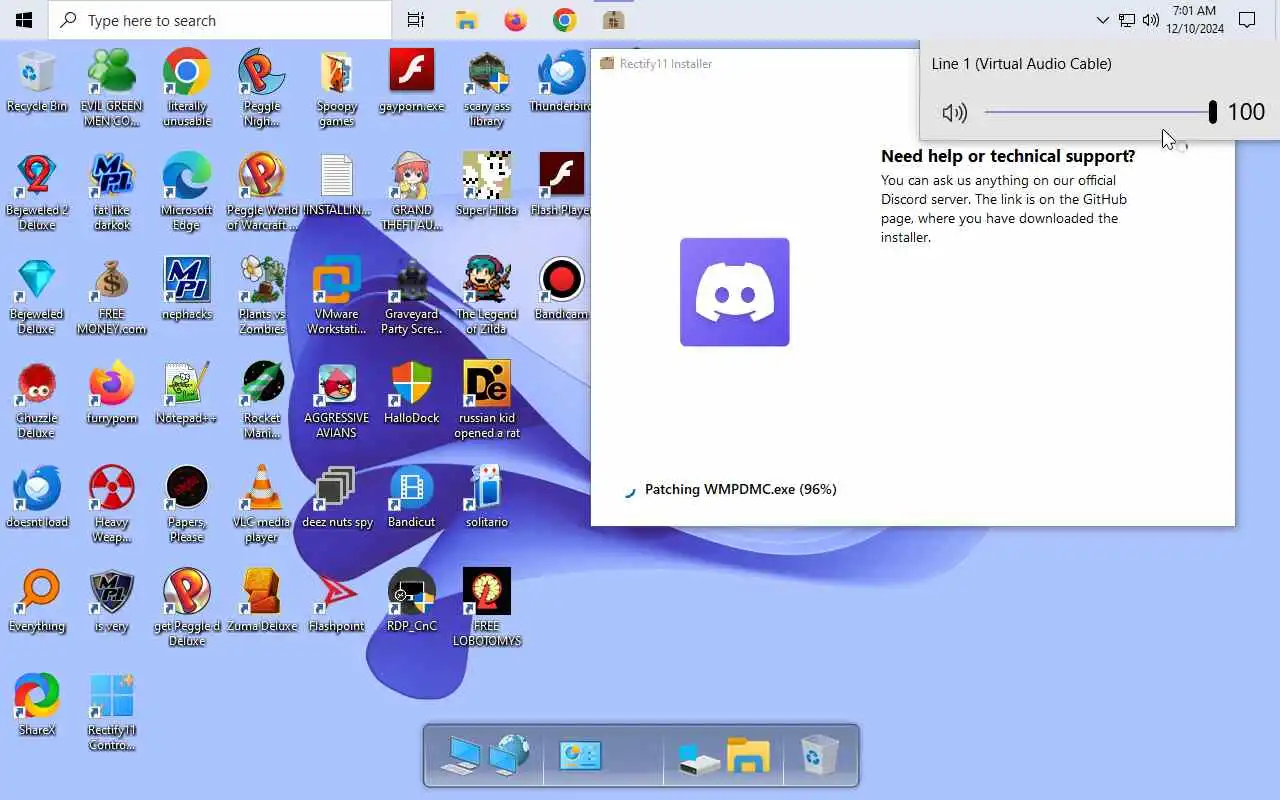This screenshot has height=800, width=1280.
Task: Open the clock showing 7:01 AM
Action: coord(1194,20)
